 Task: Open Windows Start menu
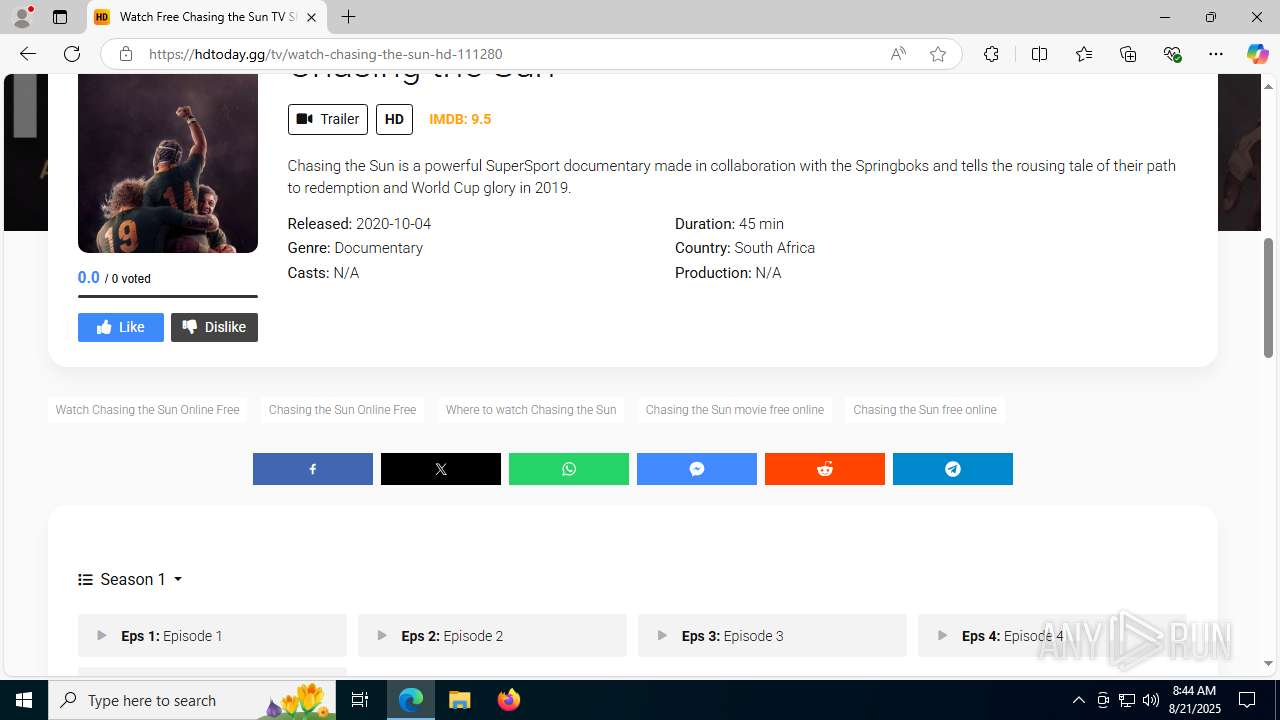(x=24, y=700)
